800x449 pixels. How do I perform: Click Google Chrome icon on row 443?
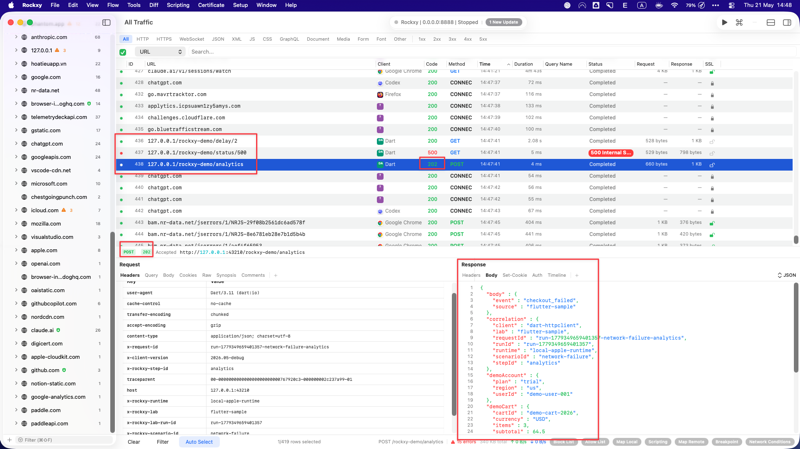pos(380,222)
